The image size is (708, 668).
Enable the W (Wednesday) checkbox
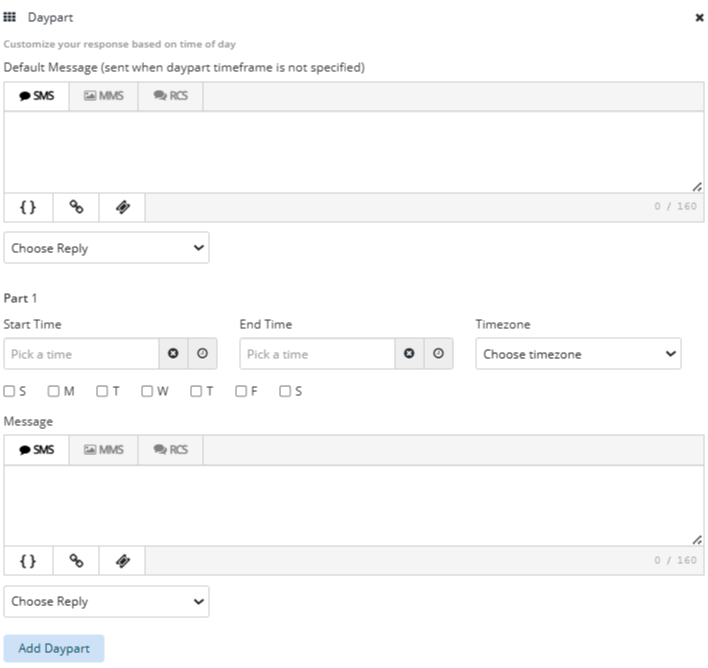[x=147, y=391]
